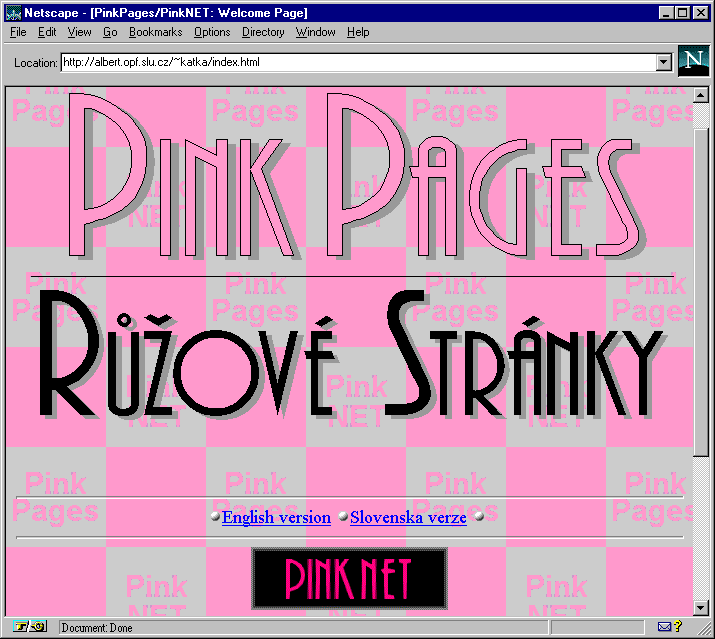Open the Go menu
The image size is (715, 639).
110,32
